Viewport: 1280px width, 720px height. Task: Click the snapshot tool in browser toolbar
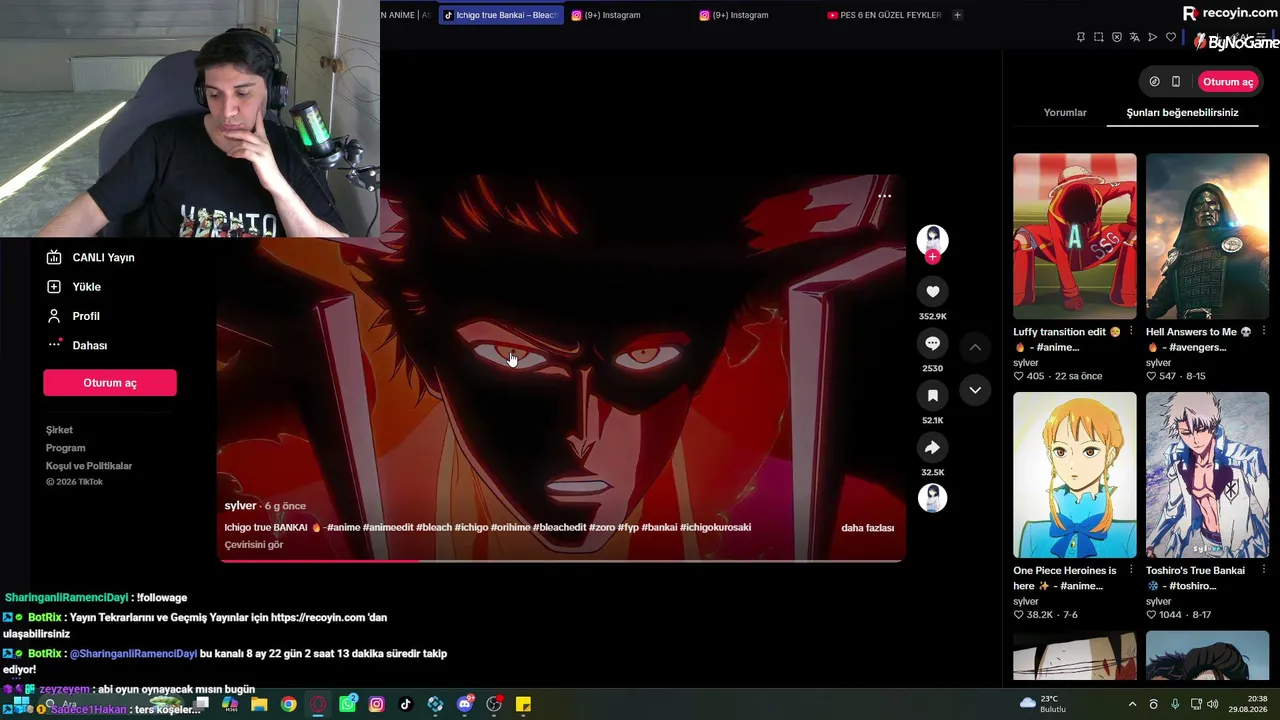click(x=1099, y=37)
